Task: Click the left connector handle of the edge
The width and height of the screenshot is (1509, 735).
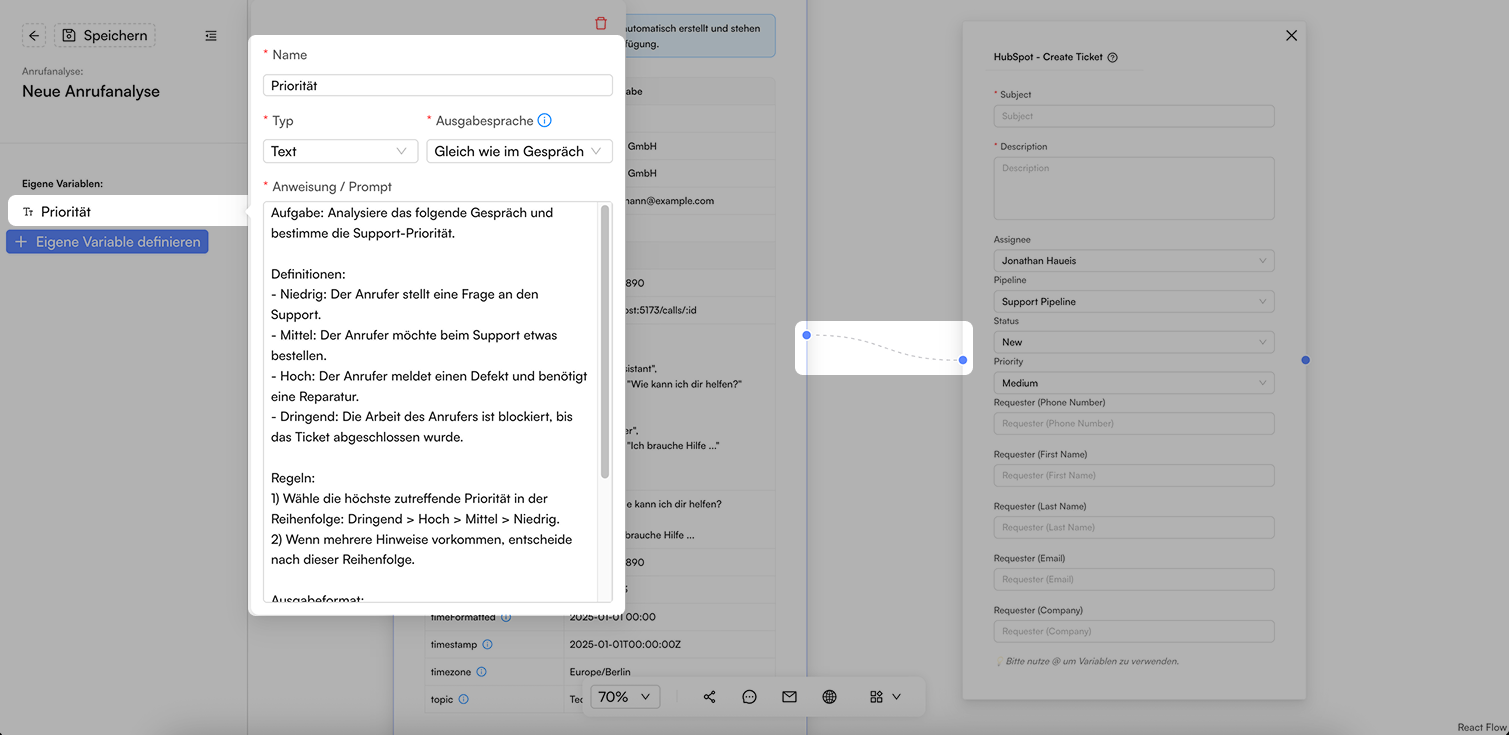Action: (807, 335)
